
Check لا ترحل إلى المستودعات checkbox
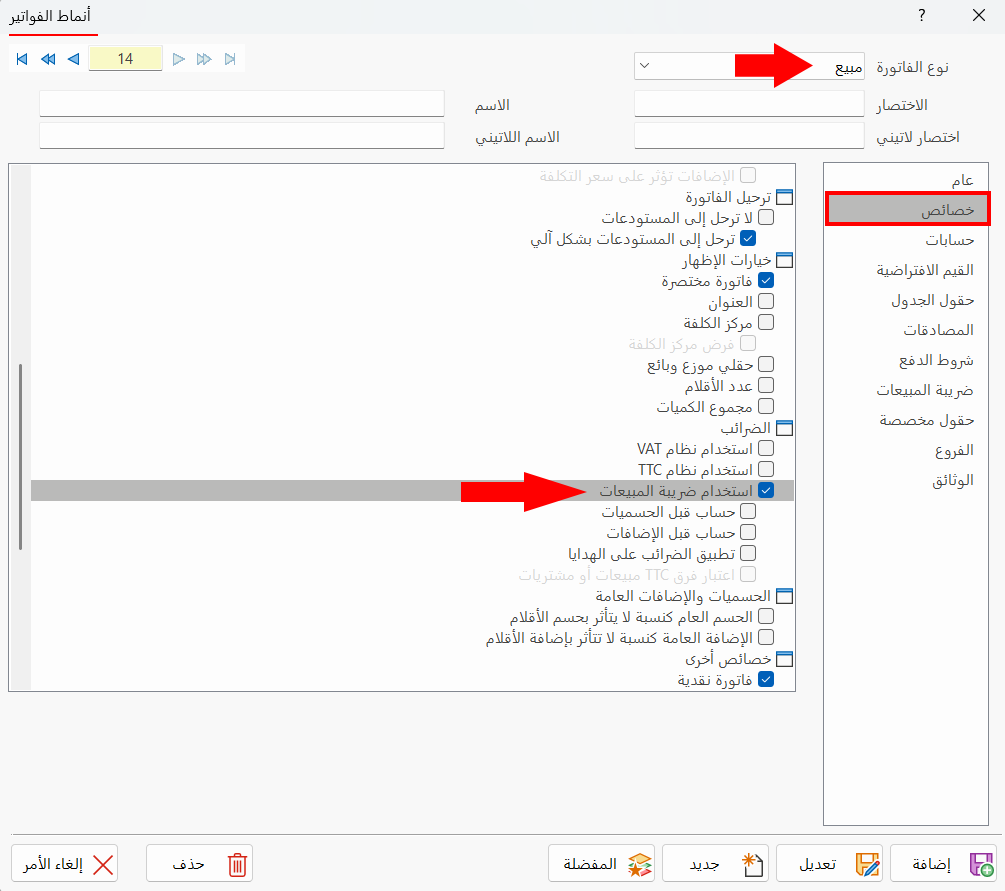click(x=766, y=217)
